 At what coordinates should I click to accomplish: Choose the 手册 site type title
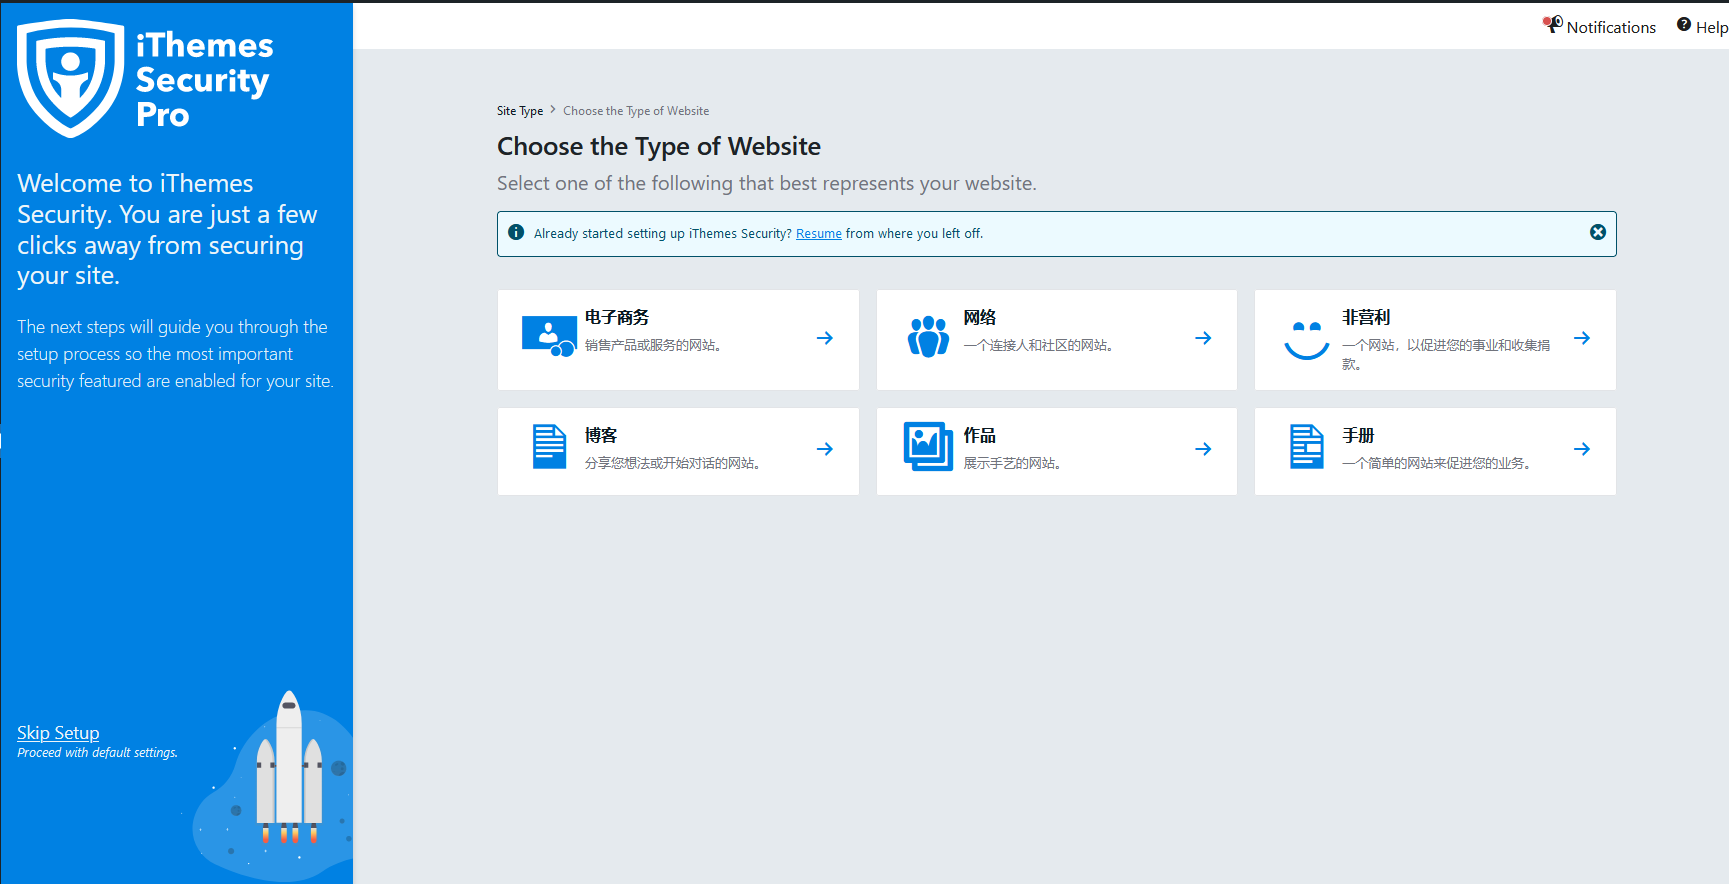pyautogui.click(x=1358, y=435)
